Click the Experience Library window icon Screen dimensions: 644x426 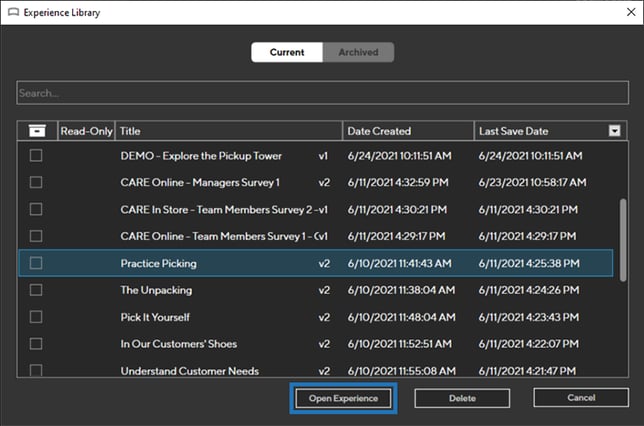14,12
